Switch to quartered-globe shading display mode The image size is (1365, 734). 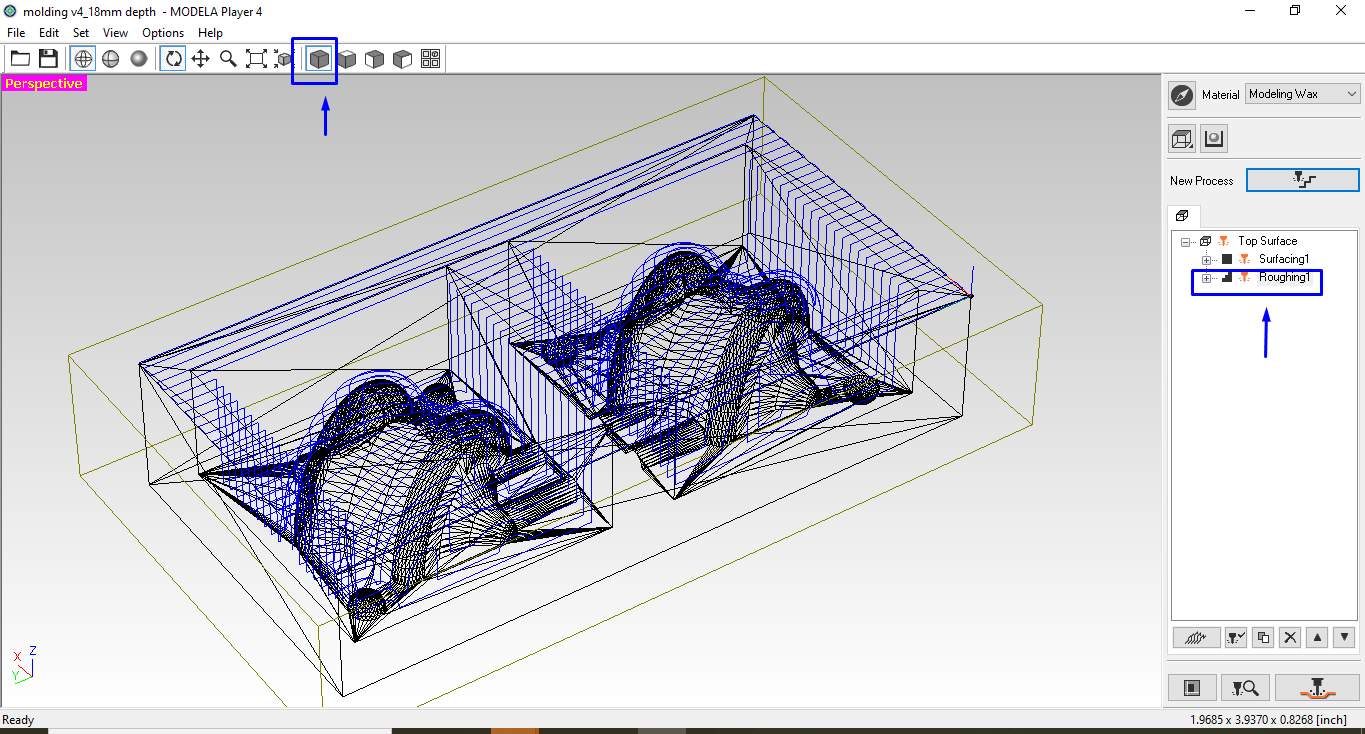(111, 59)
